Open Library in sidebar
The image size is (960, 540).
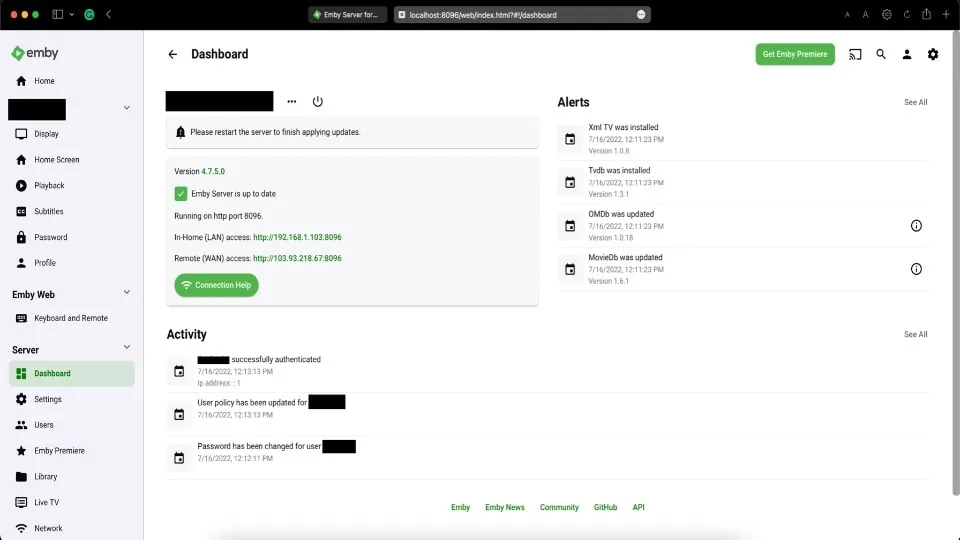72,476
